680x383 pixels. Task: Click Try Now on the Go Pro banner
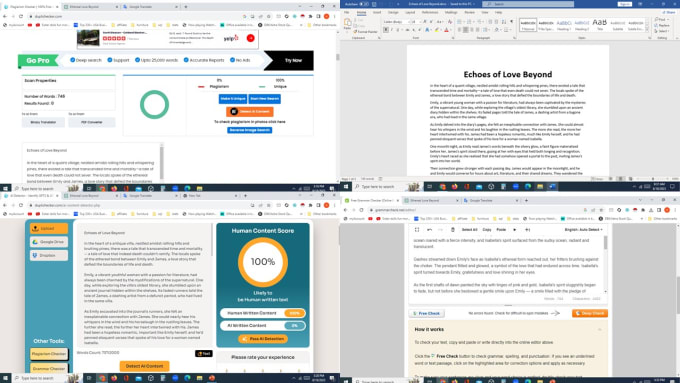293,60
